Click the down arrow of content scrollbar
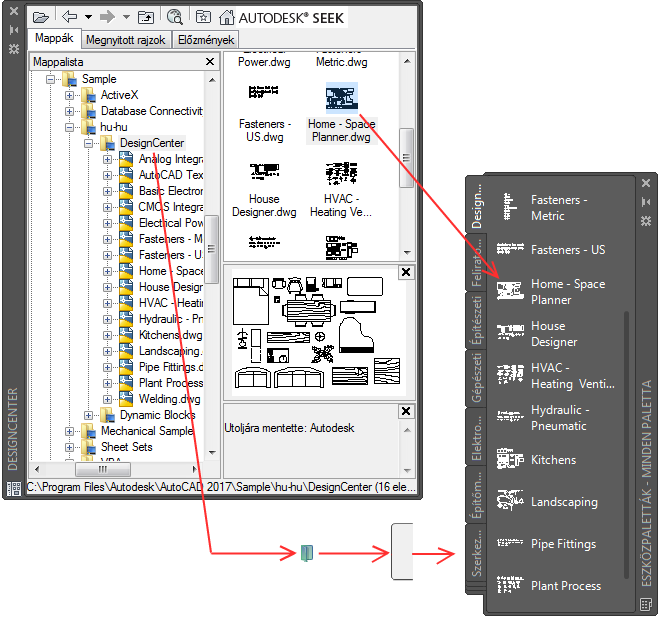Image resolution: width=659 pixels, height=617 pixels. [407, 253]
